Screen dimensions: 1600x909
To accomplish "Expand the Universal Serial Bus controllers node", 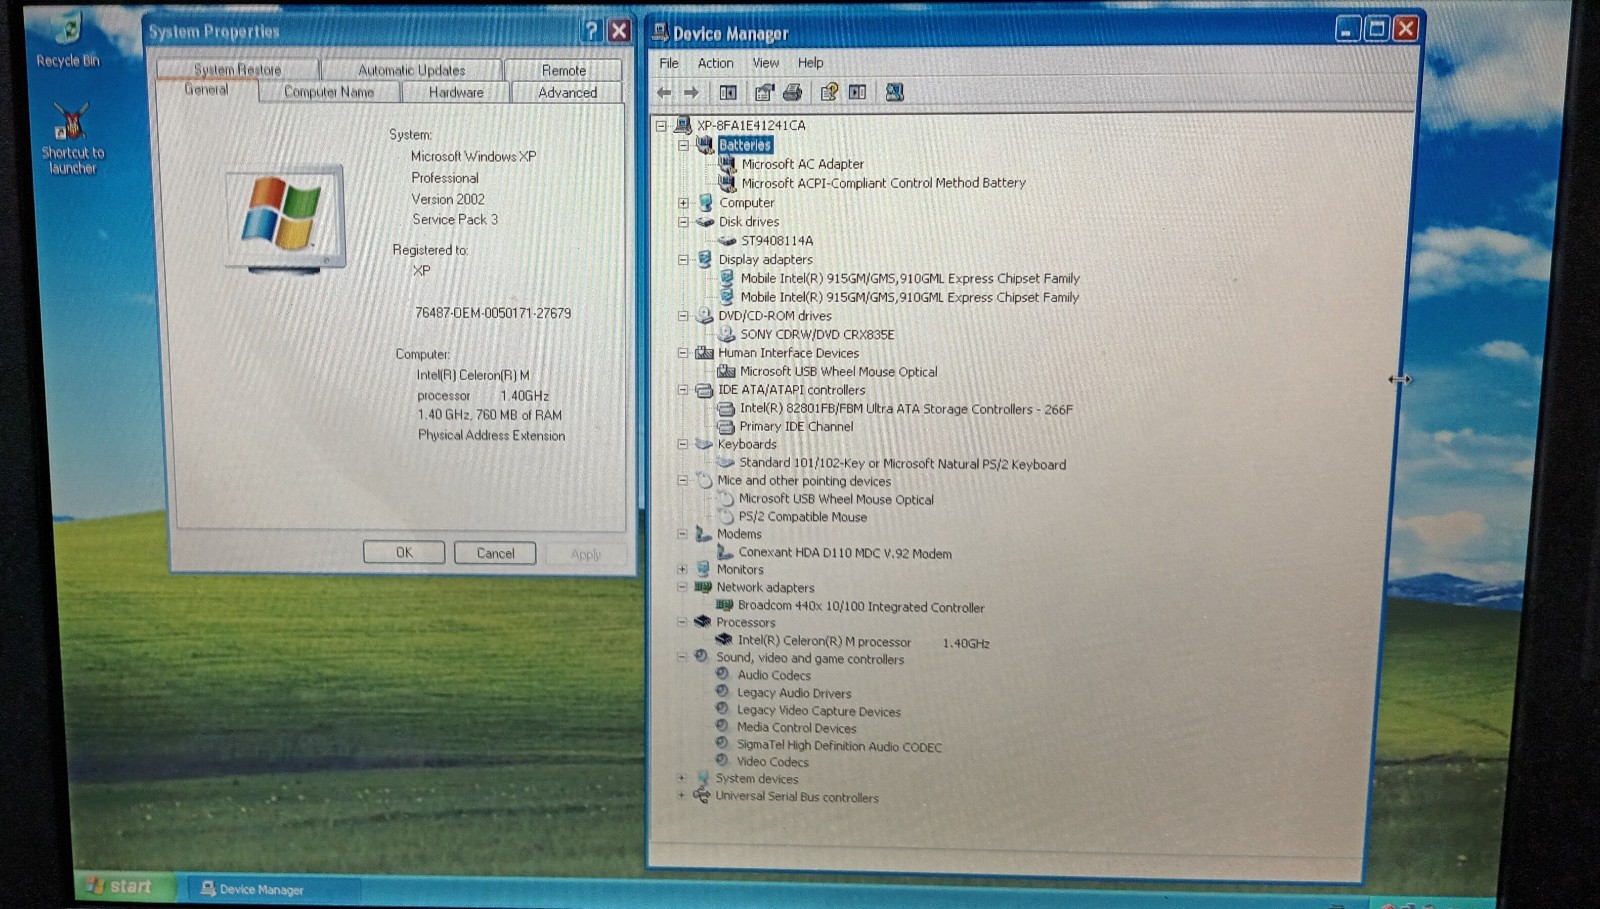I will (681, 796).
